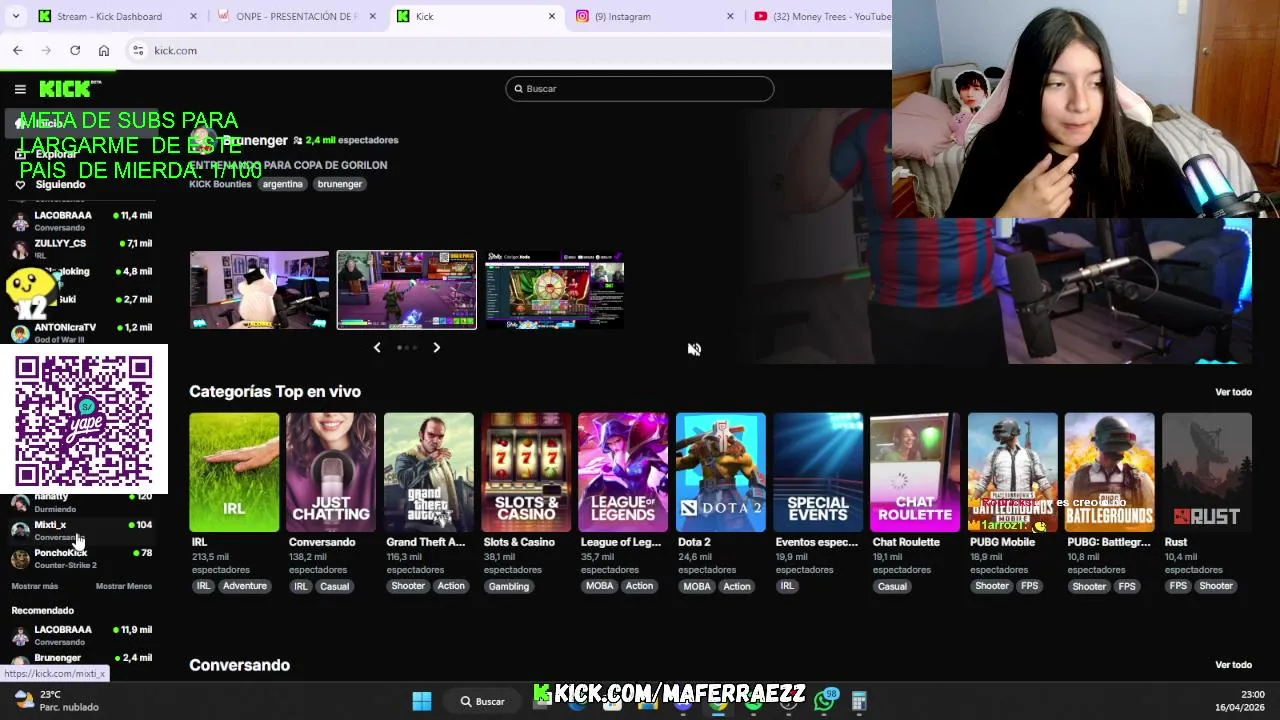Image resolution: width=1280 pixels, height=720 pixels.
Task: Open the Kick hamburger menu
Action: click(20, 89)
